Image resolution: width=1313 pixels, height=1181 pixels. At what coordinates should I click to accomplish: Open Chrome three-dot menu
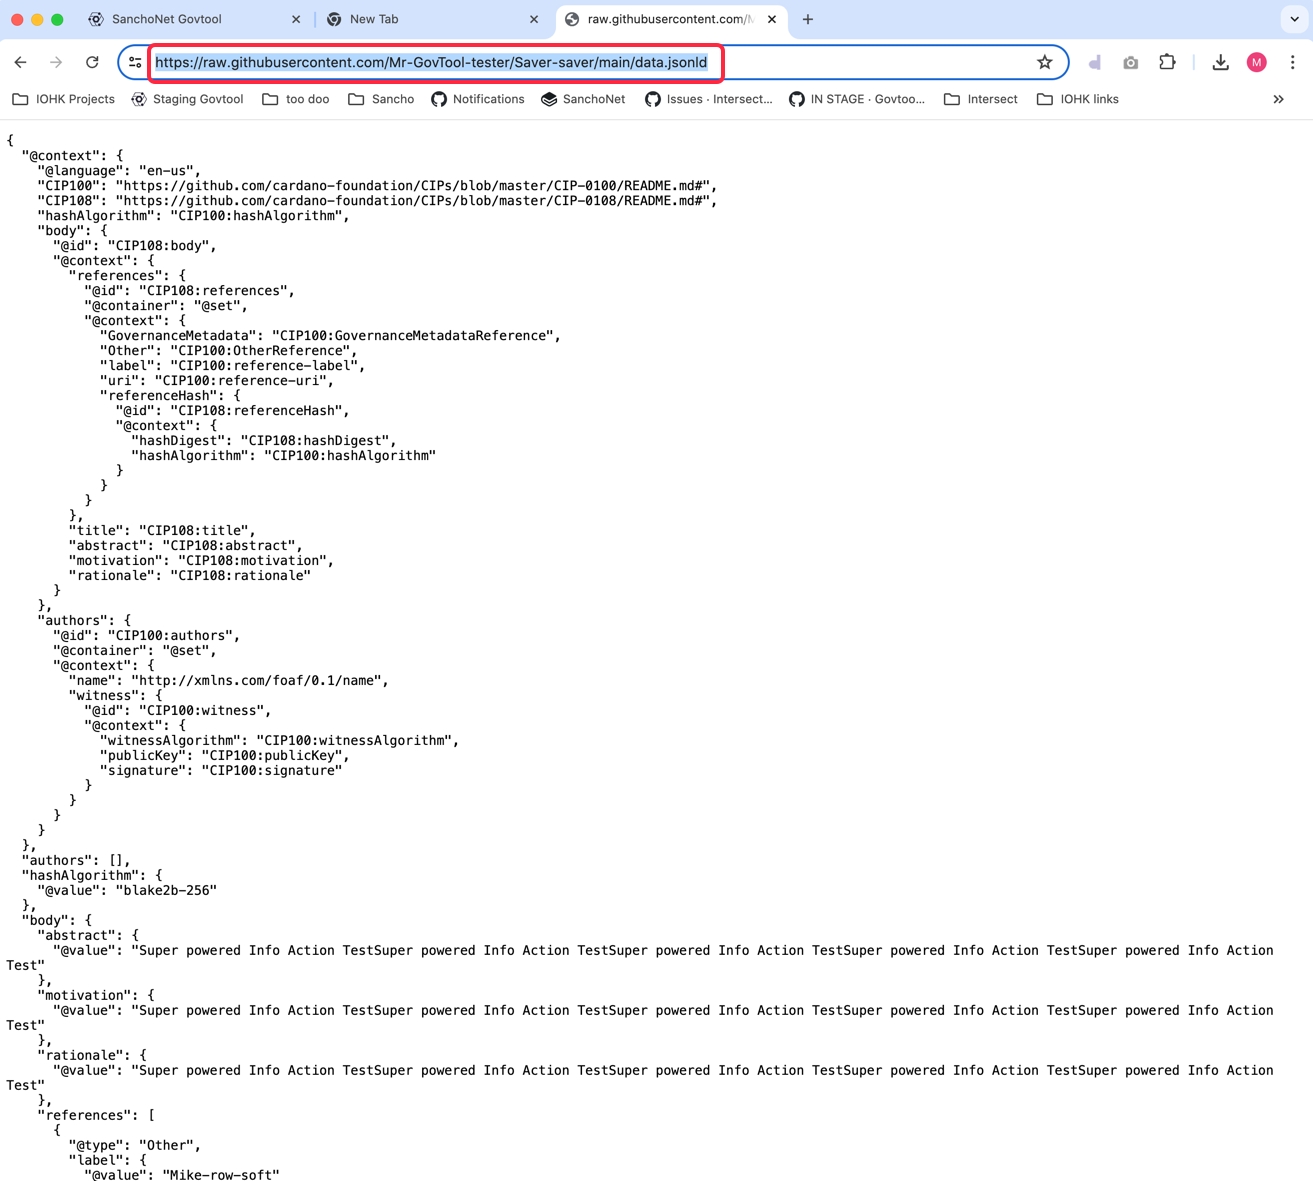(1292, 62)
